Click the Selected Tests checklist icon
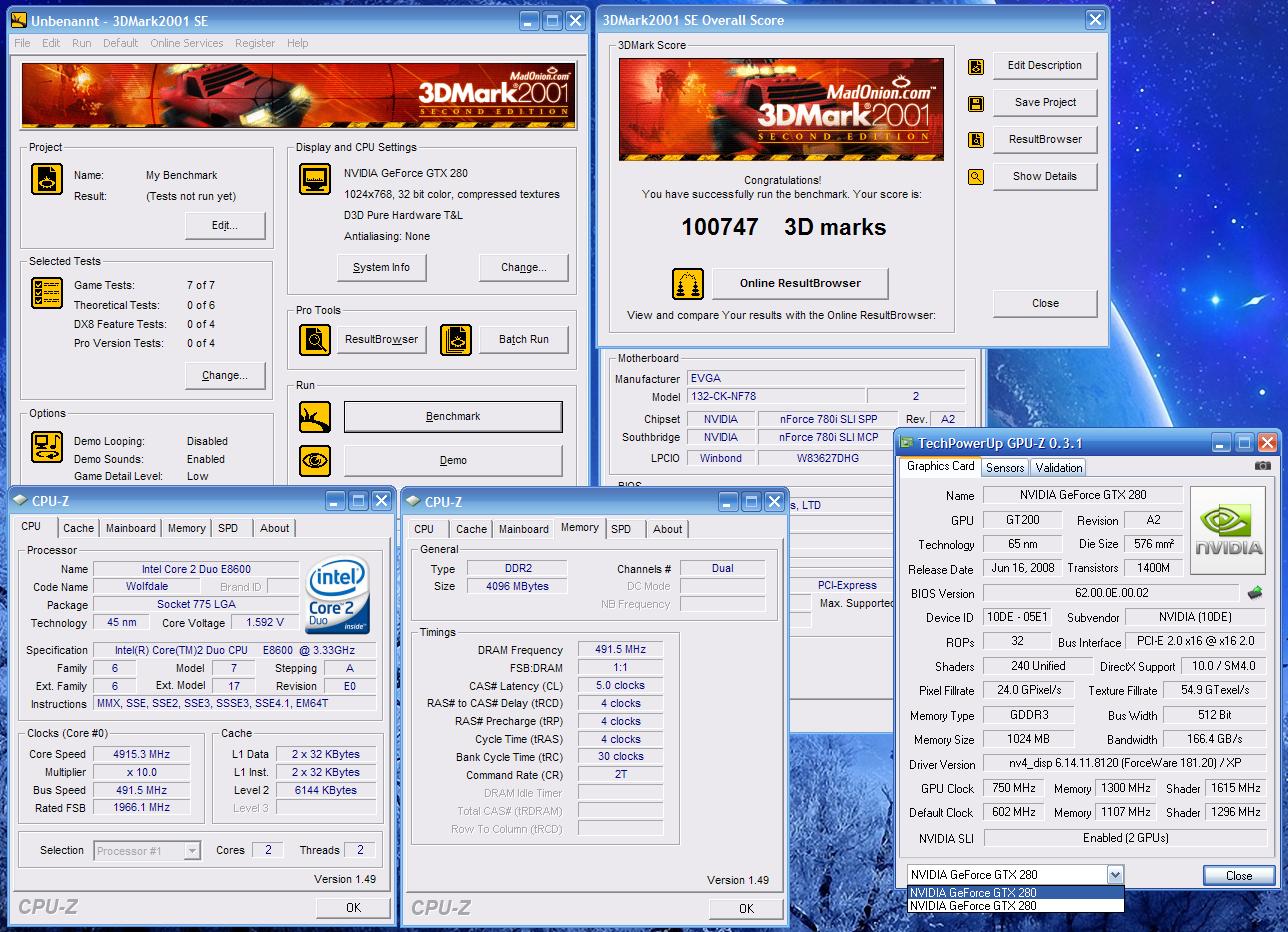The height and width of the screenshot is (932, 1288). click(47, 293)
